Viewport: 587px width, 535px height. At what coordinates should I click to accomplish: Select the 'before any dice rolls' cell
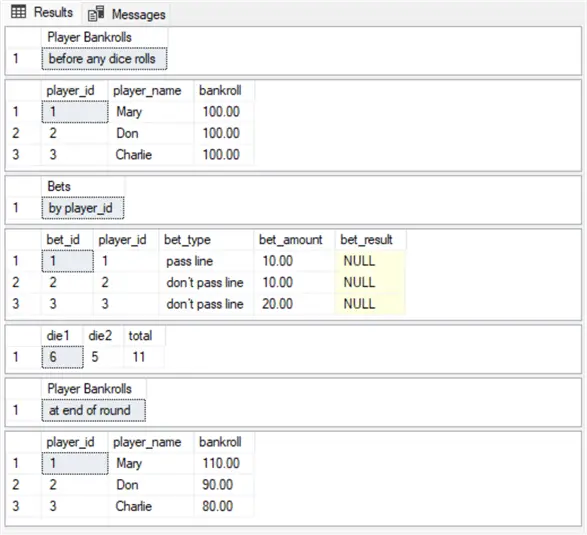pos(104,59)
